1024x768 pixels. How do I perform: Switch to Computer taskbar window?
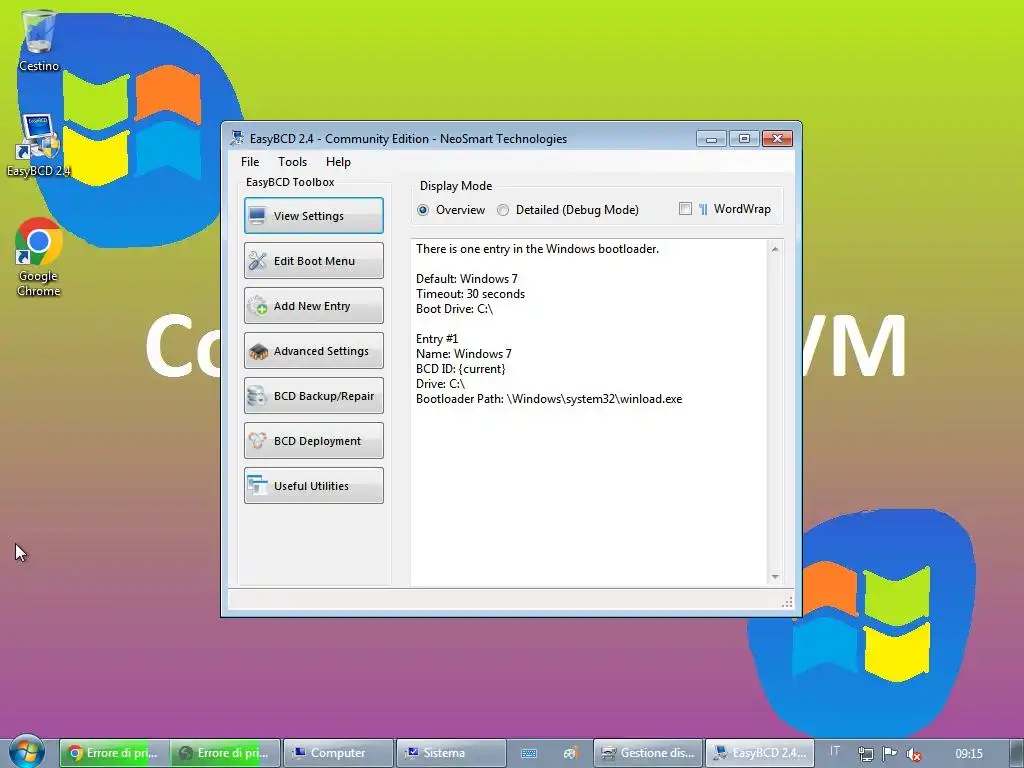point(338,753)
